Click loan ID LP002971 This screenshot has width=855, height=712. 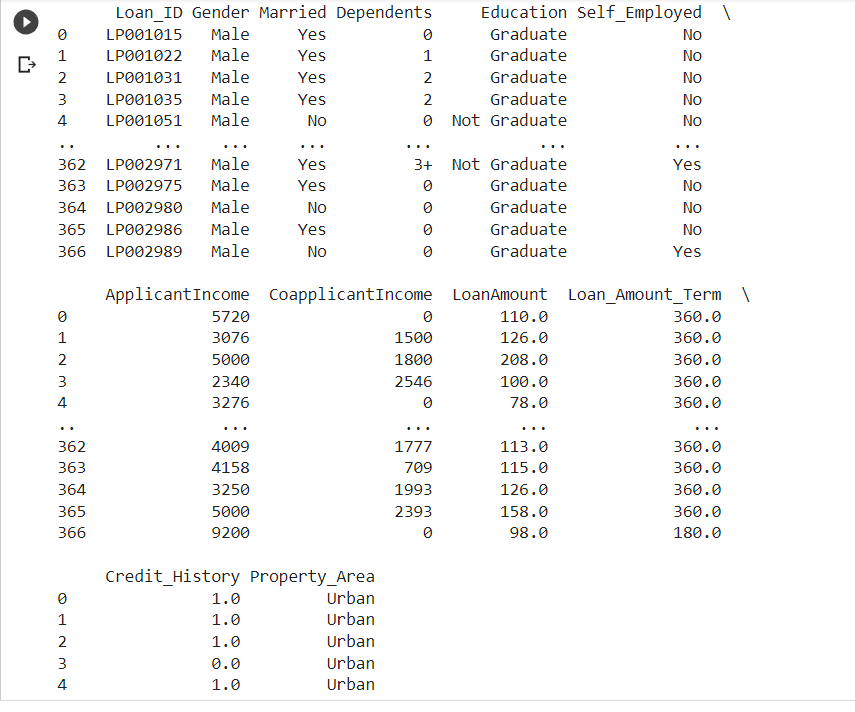(x=144, y=165)
